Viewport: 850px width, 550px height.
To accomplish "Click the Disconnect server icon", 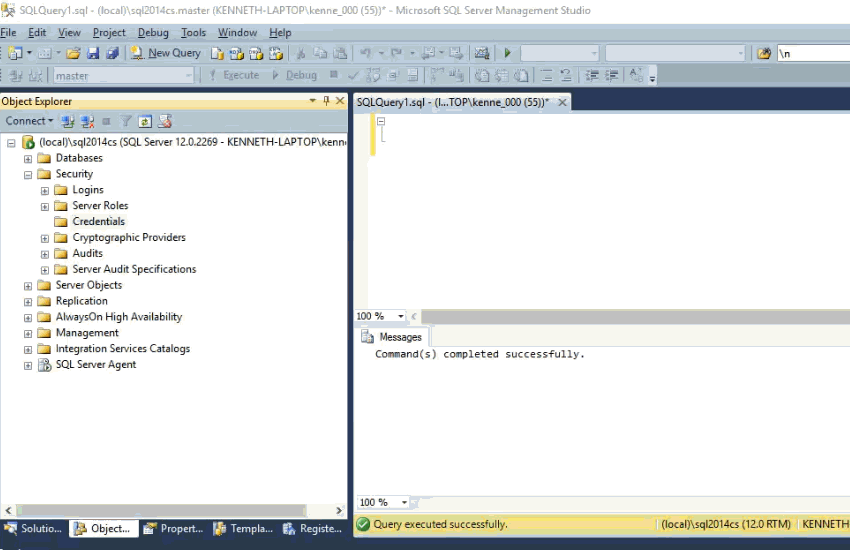I will [x=87, y=121].
